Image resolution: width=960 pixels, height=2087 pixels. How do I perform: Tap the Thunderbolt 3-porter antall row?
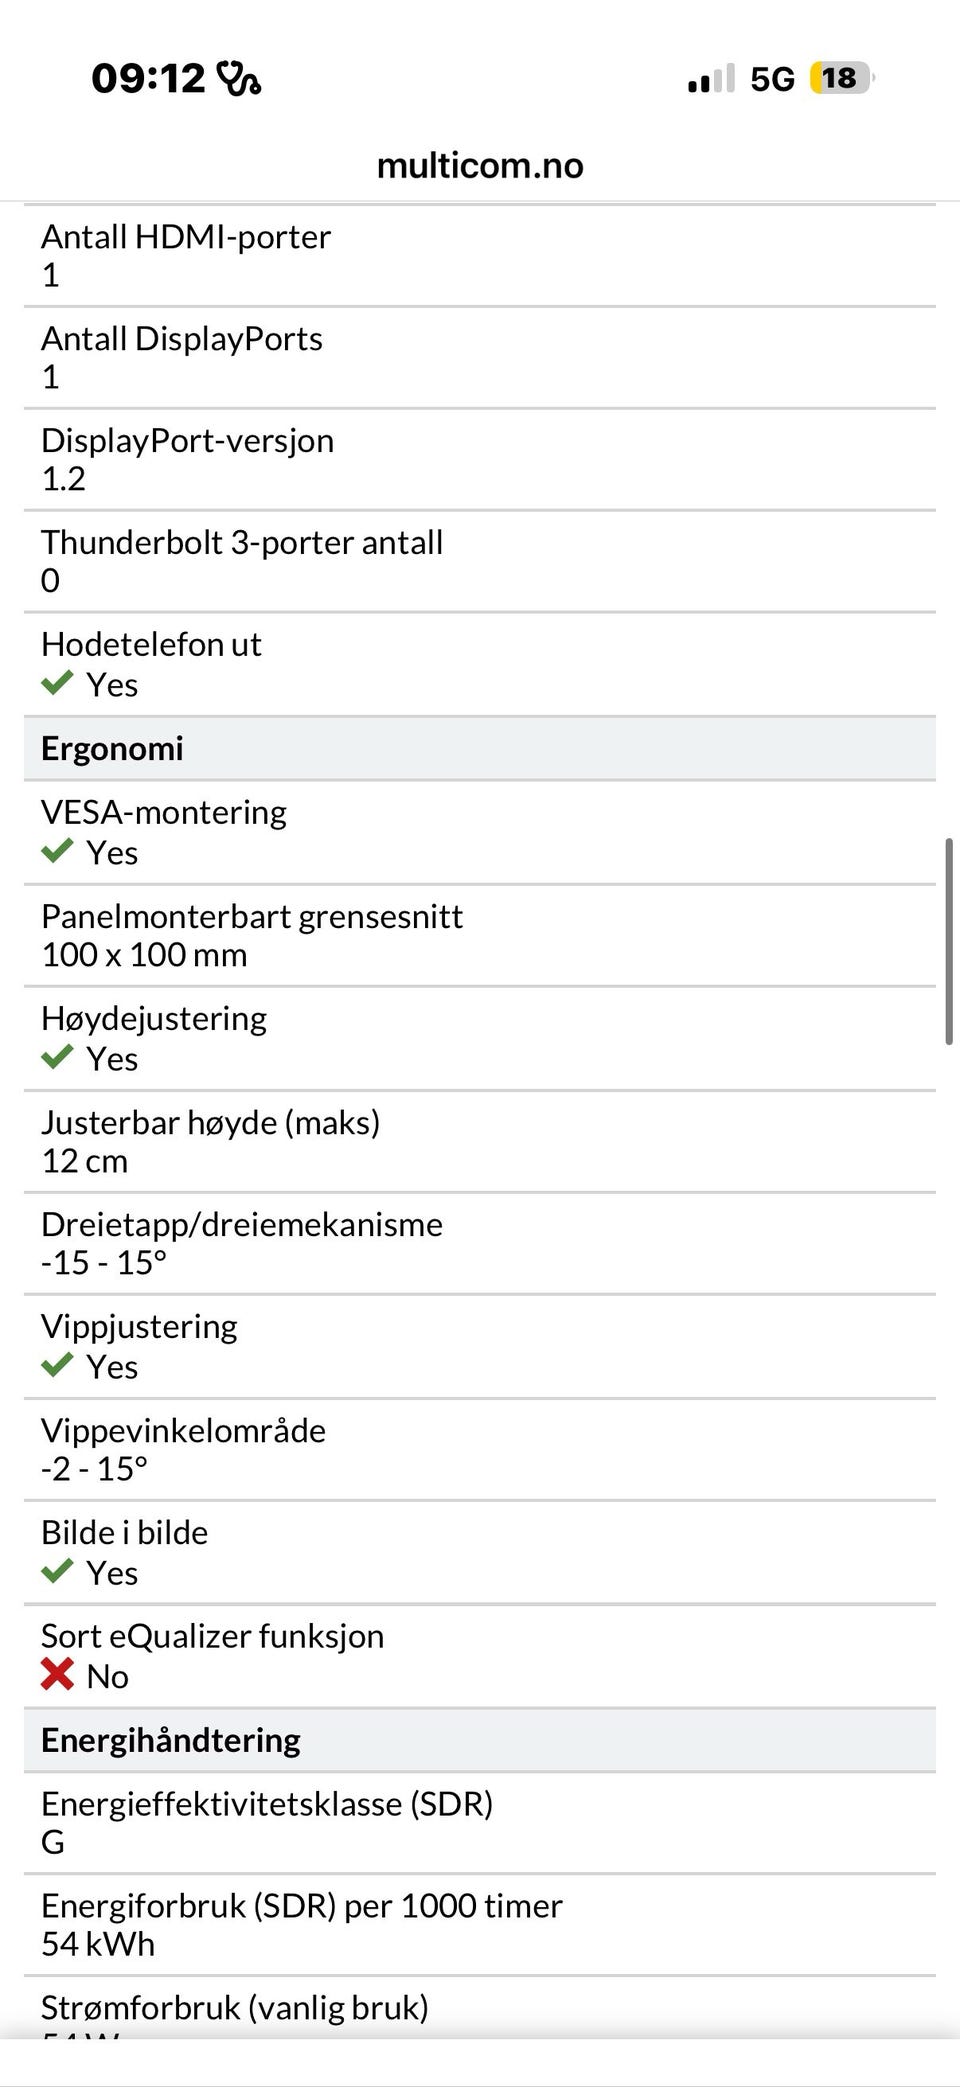(x=480, y=562)
